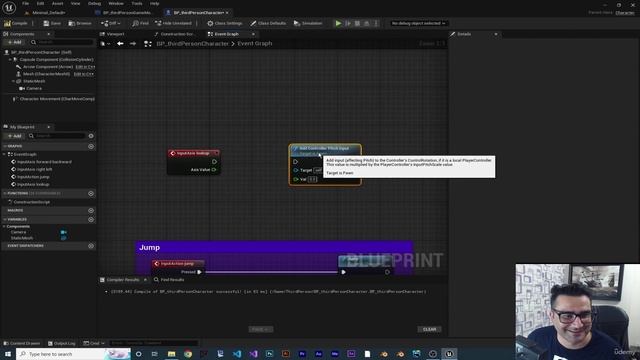Open ConstructionScript function
Viewport: 640px width, 360px height.
[x=31, y=202]
